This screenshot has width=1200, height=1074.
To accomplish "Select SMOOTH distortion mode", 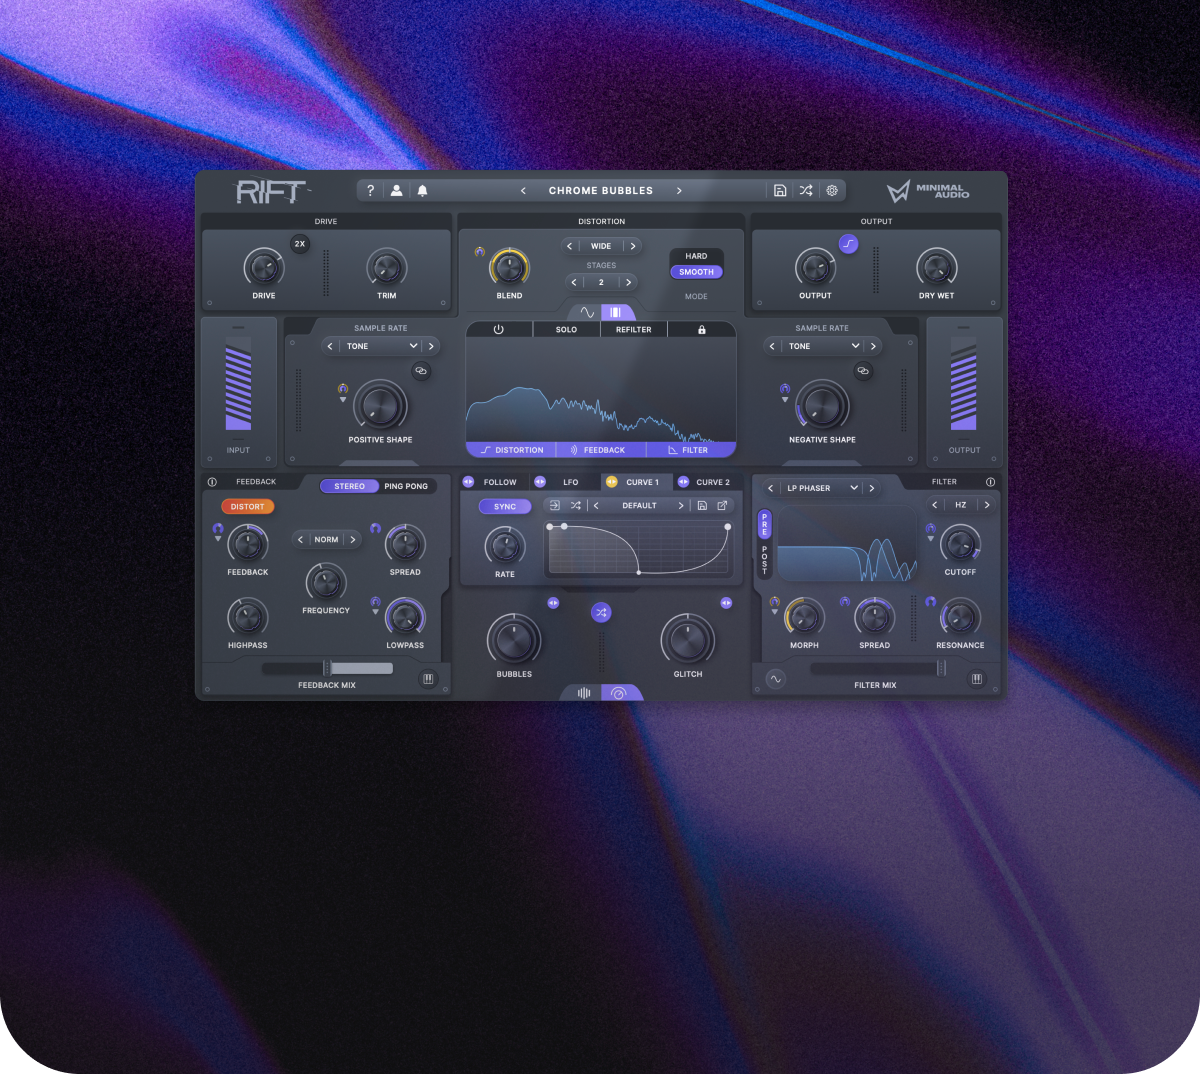I will (x=697, y=272).
